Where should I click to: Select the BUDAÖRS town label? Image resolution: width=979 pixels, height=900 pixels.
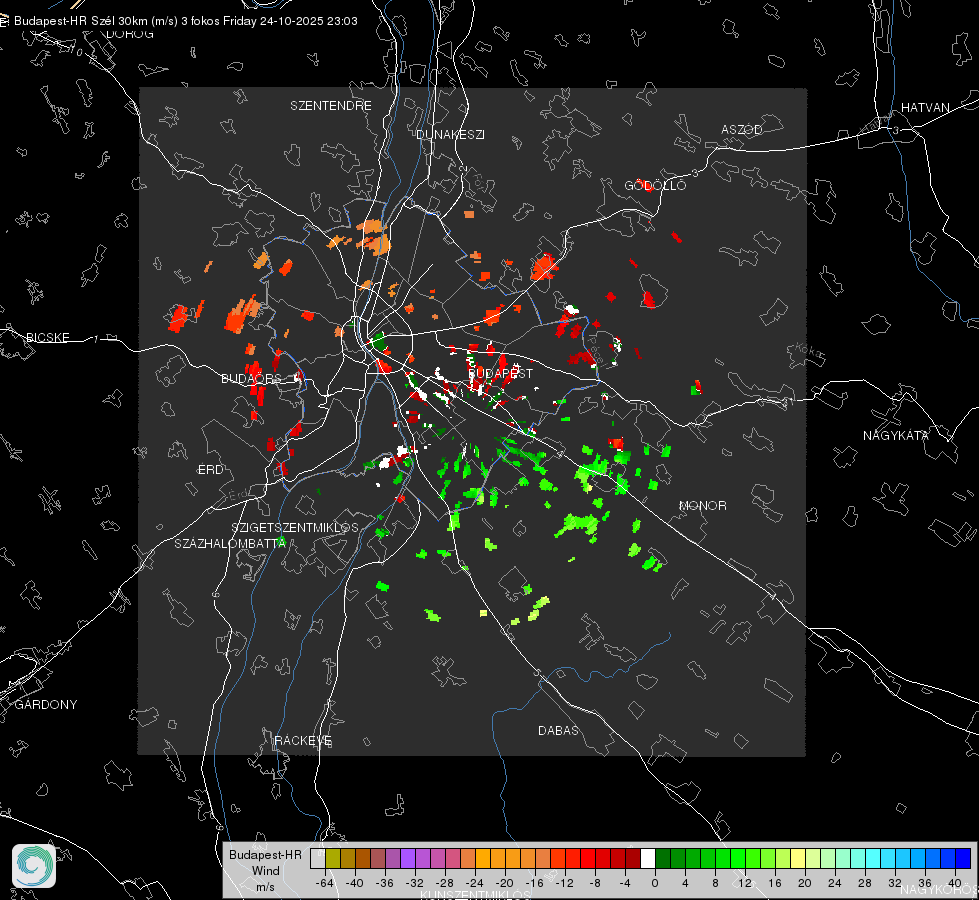[252, 379]
